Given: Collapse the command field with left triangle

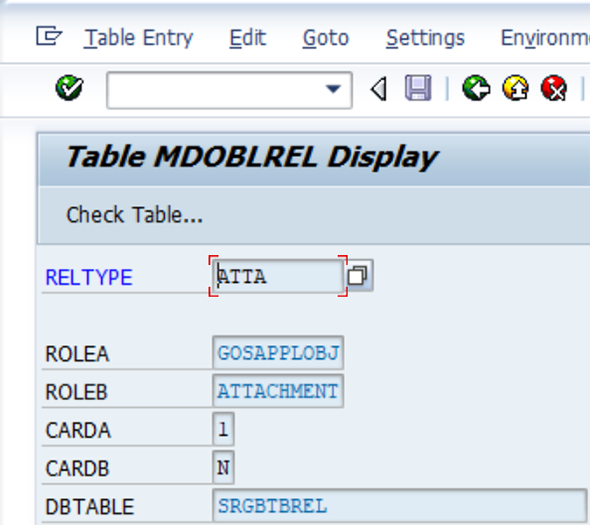Looking at the screenshot, I should pos(379,89).
